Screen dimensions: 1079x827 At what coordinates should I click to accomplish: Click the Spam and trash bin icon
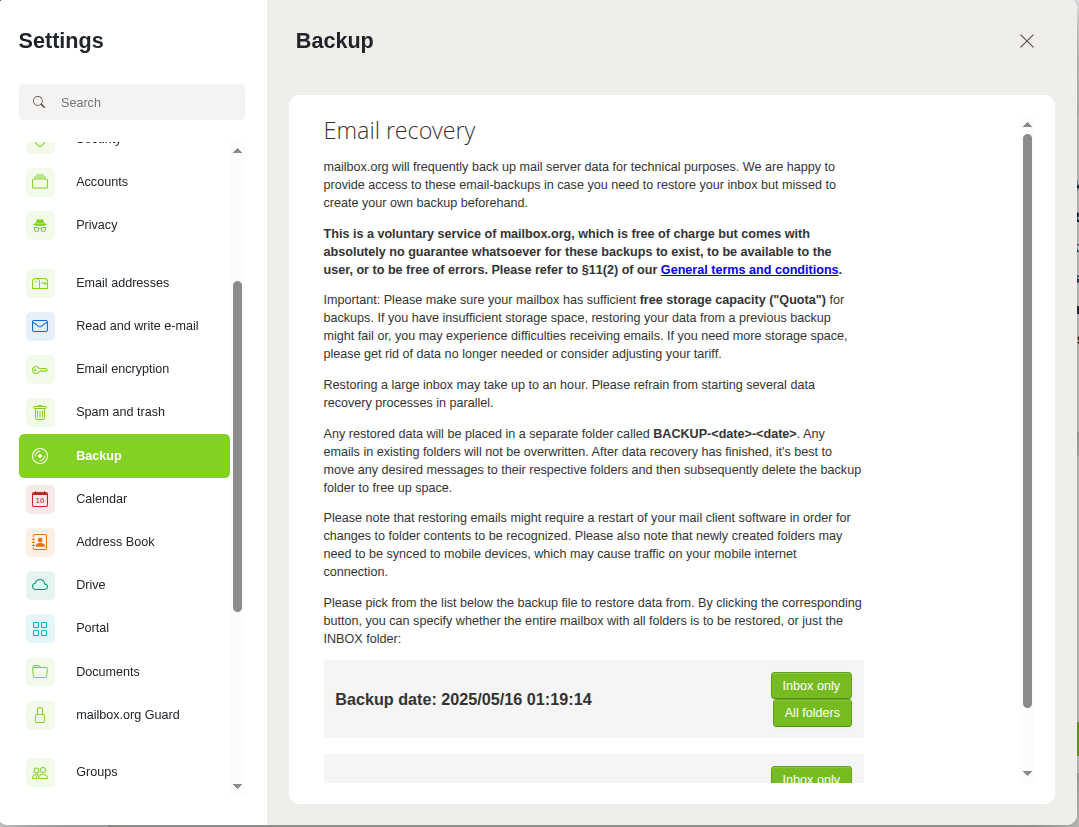click(x=40, y=412)
